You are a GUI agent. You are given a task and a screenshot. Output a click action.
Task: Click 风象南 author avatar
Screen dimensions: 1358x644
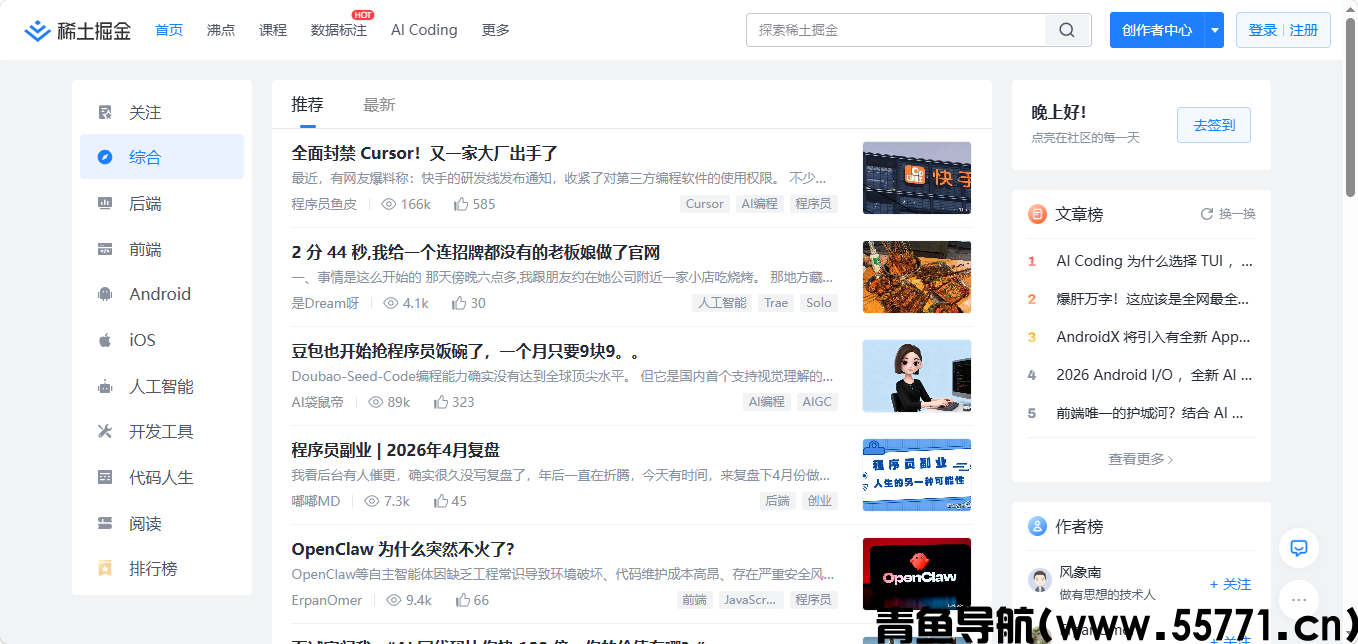click(x=1040, y=580)
